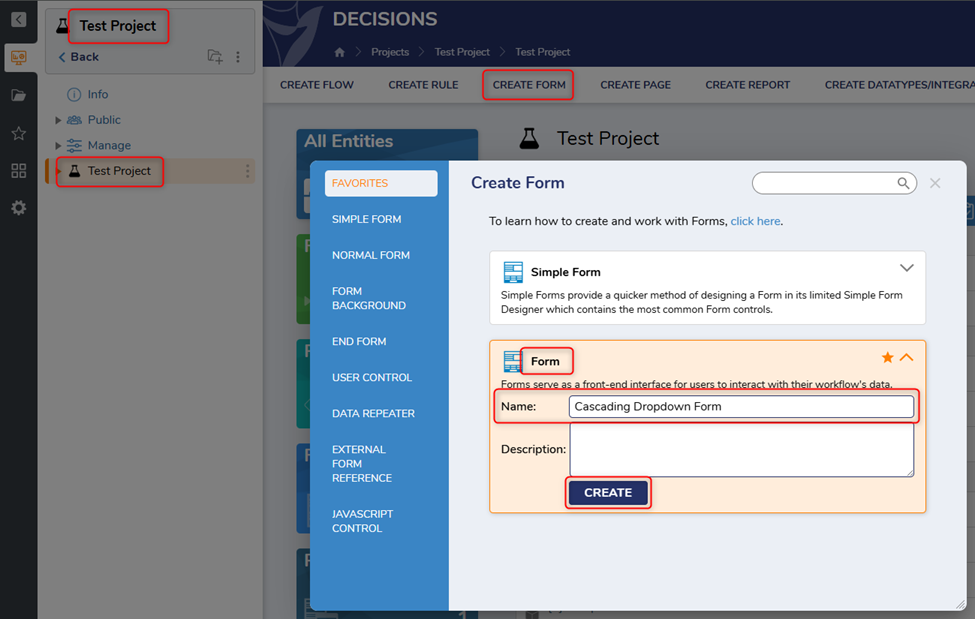Expand the Manage tree node

(x=58, y=146)
